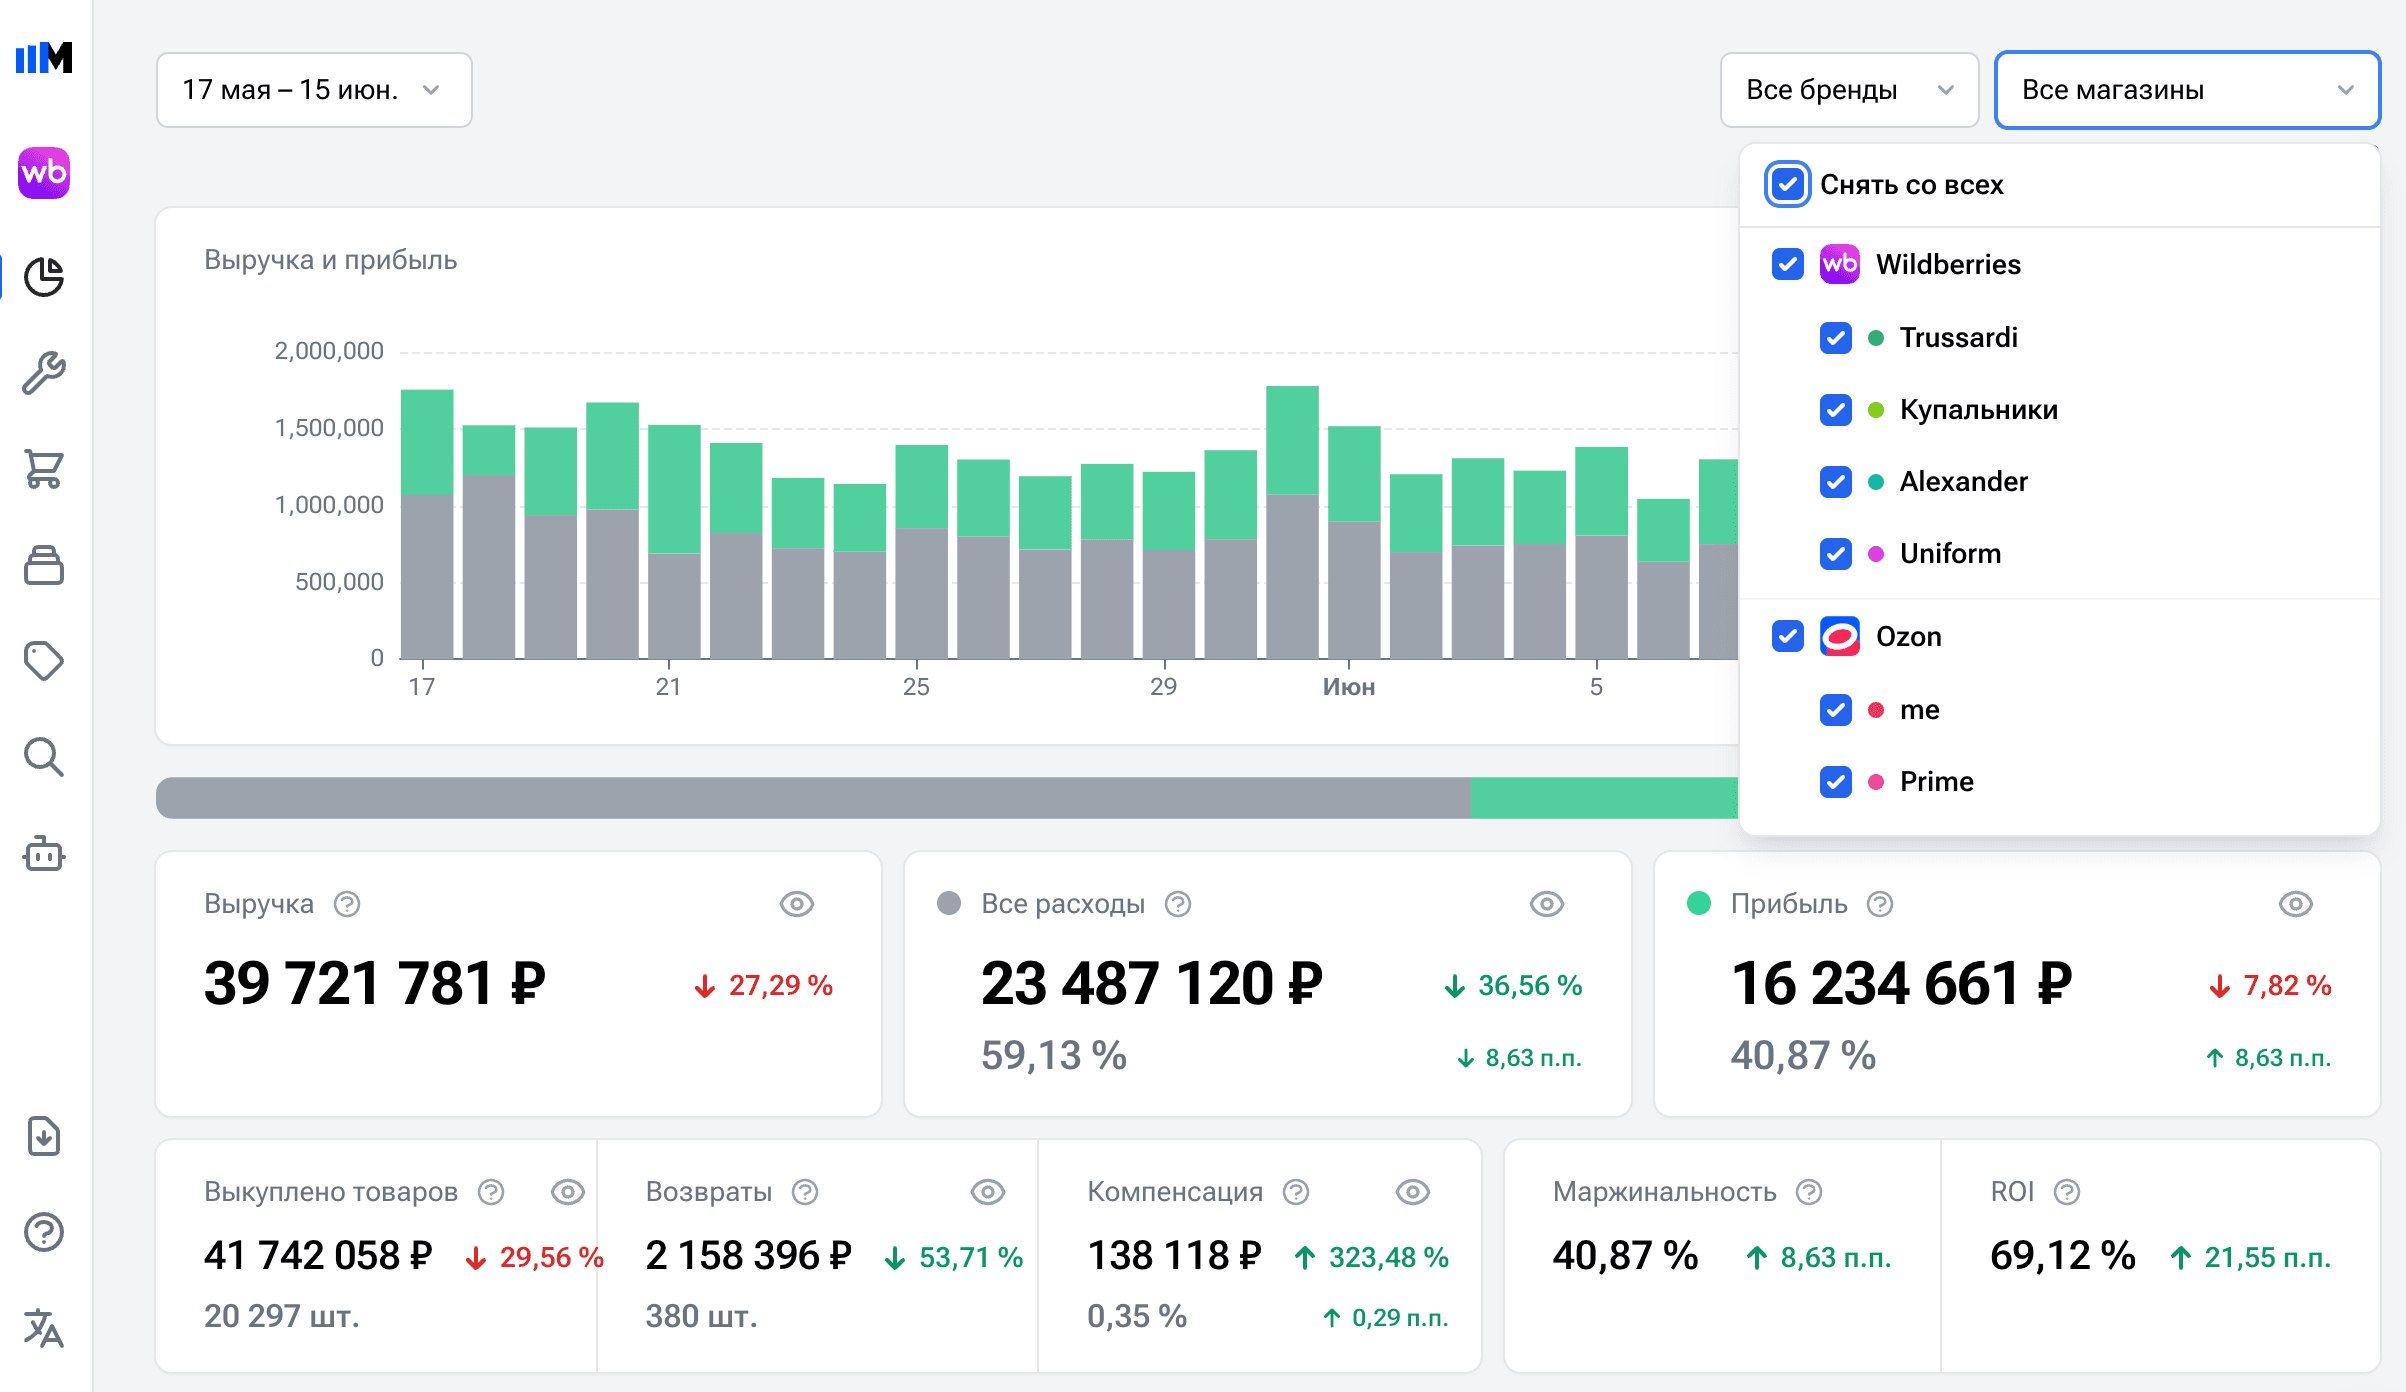Uncheck the Trussardi store checkbox

click(1835, 338)
